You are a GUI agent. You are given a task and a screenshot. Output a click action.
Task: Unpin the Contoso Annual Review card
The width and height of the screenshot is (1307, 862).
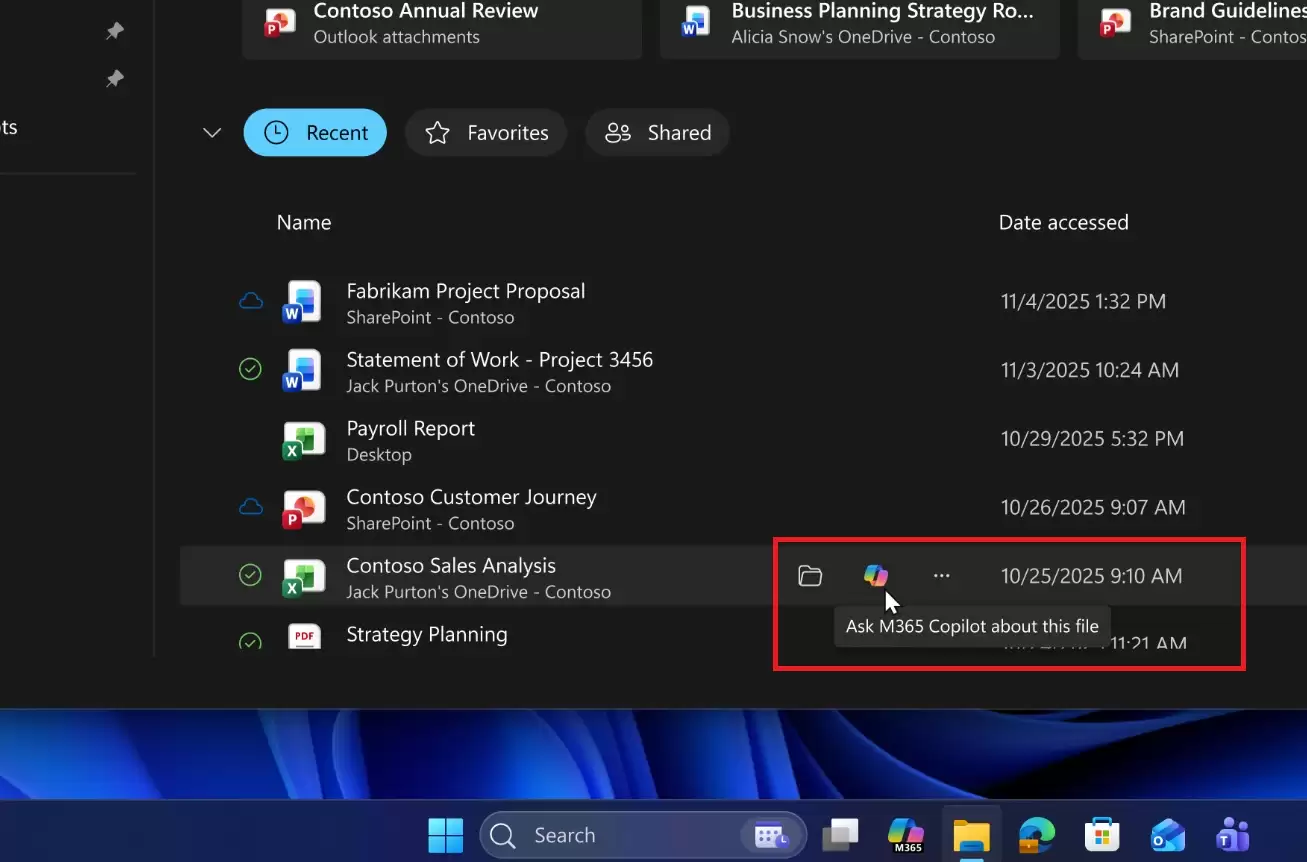[x=114, y=31]
